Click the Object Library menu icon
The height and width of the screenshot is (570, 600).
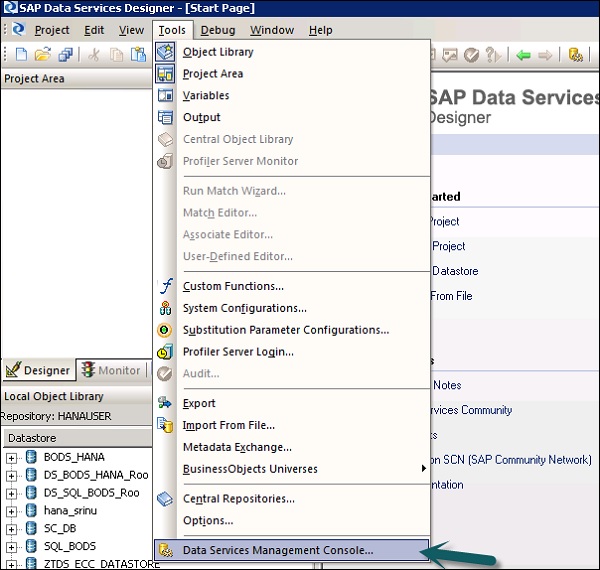click(x=165, y=52)
